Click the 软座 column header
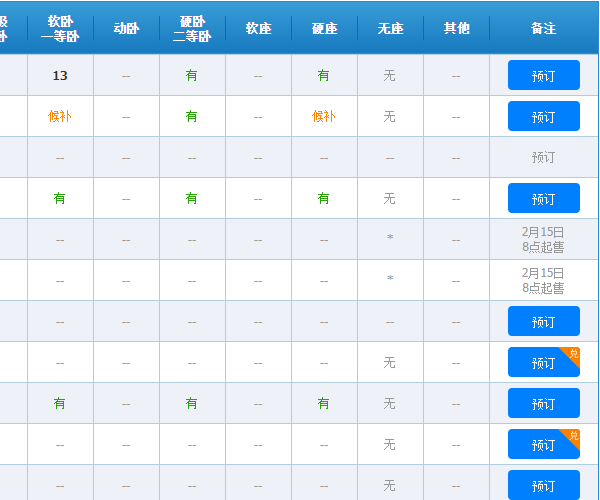The width and height of the screenshot is (600, 500). 258,28
